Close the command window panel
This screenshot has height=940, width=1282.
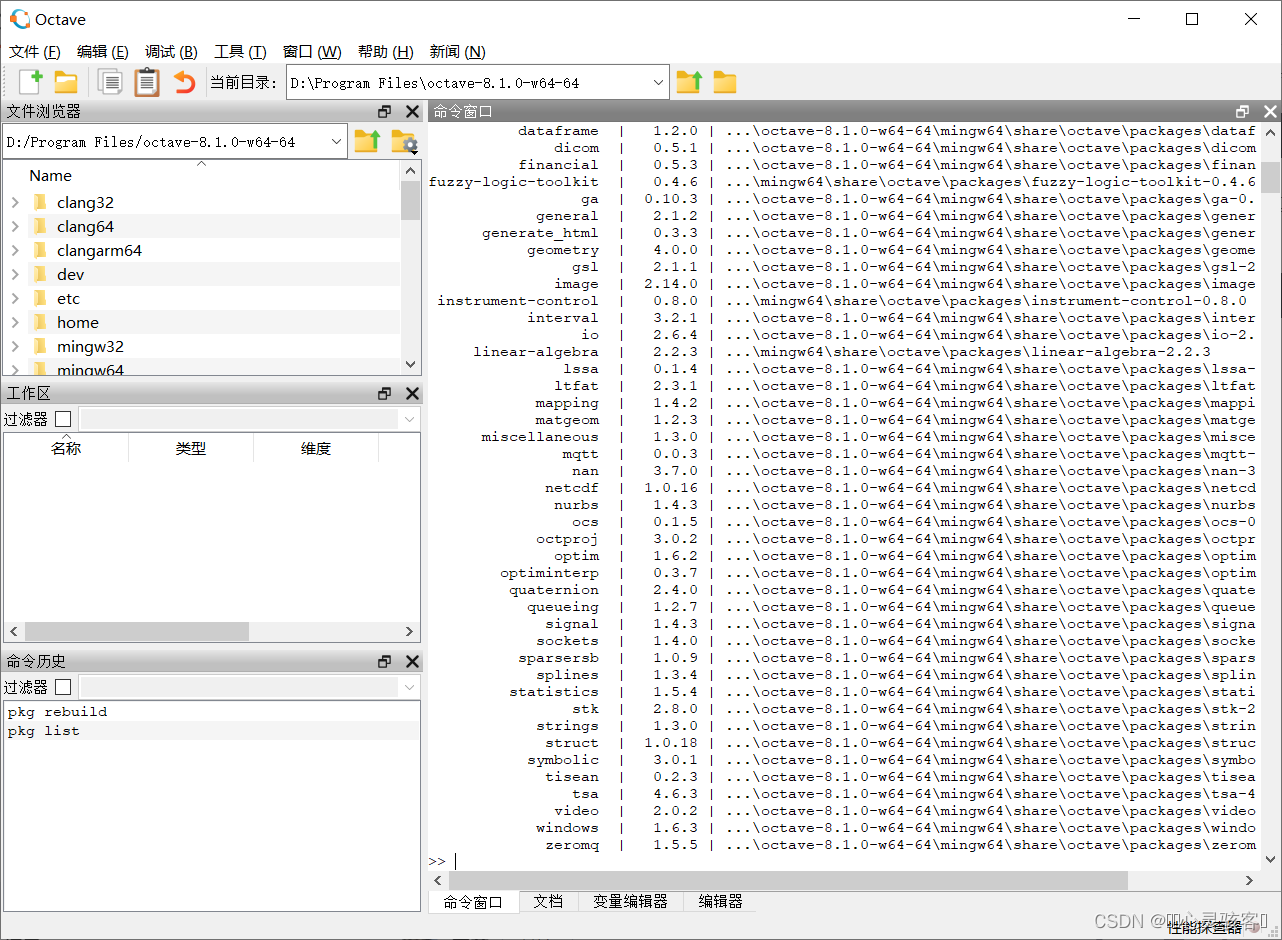[x=1270, y=112]
